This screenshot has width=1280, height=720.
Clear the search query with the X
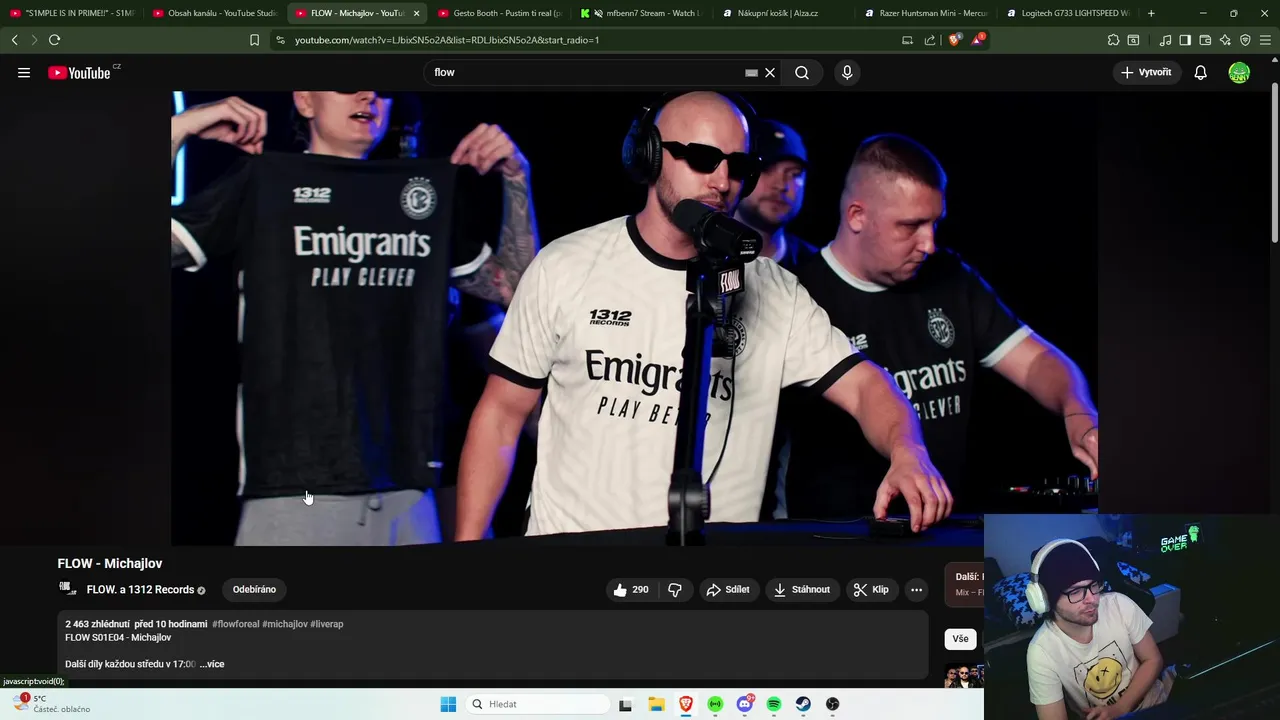770,72
